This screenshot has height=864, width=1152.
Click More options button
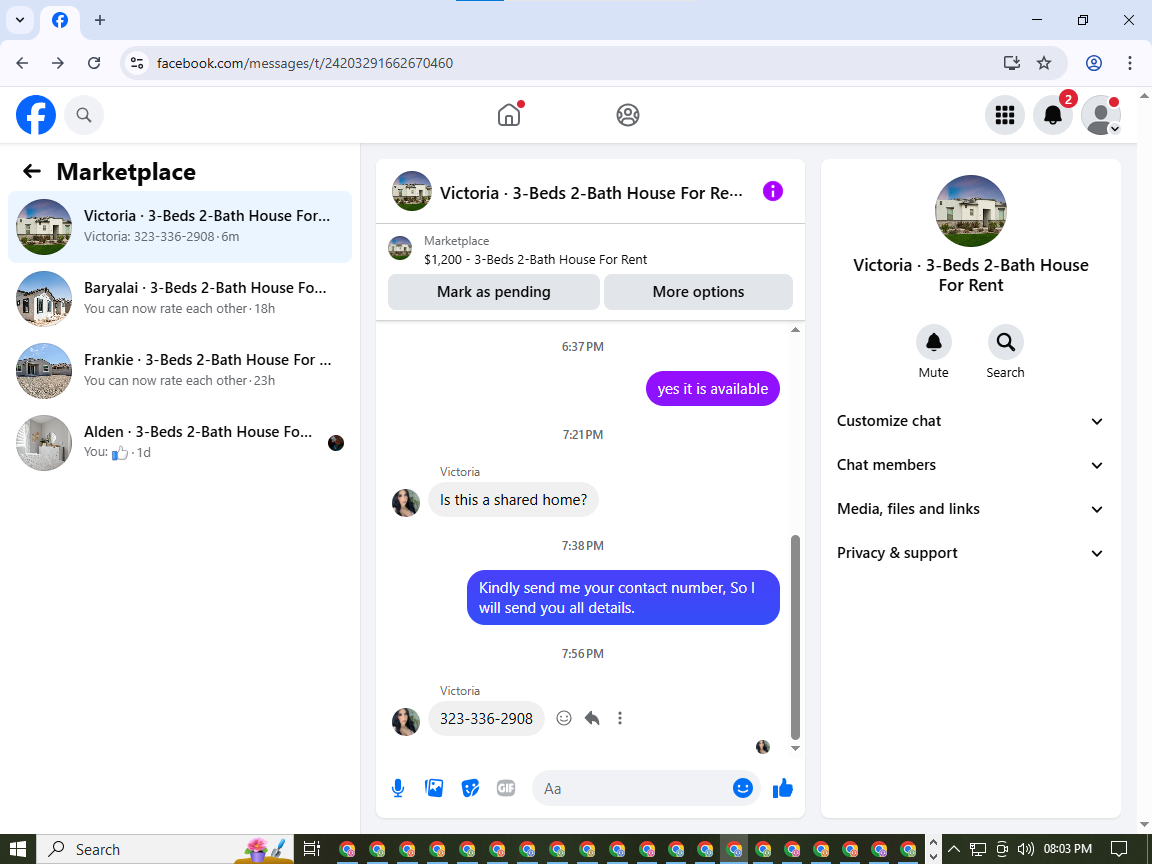pos(698,292)
